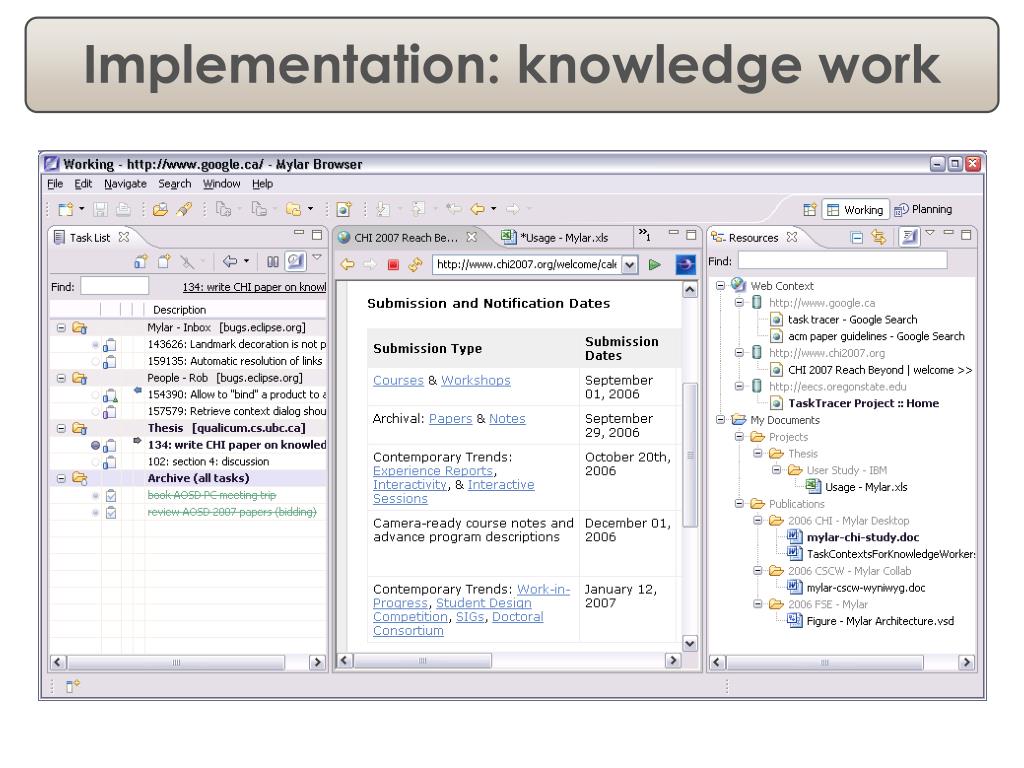Viewport: 1024px width, 768px height.
Task: Click the Open Perspective icon beside Working
Action: [x=810, y=210]
